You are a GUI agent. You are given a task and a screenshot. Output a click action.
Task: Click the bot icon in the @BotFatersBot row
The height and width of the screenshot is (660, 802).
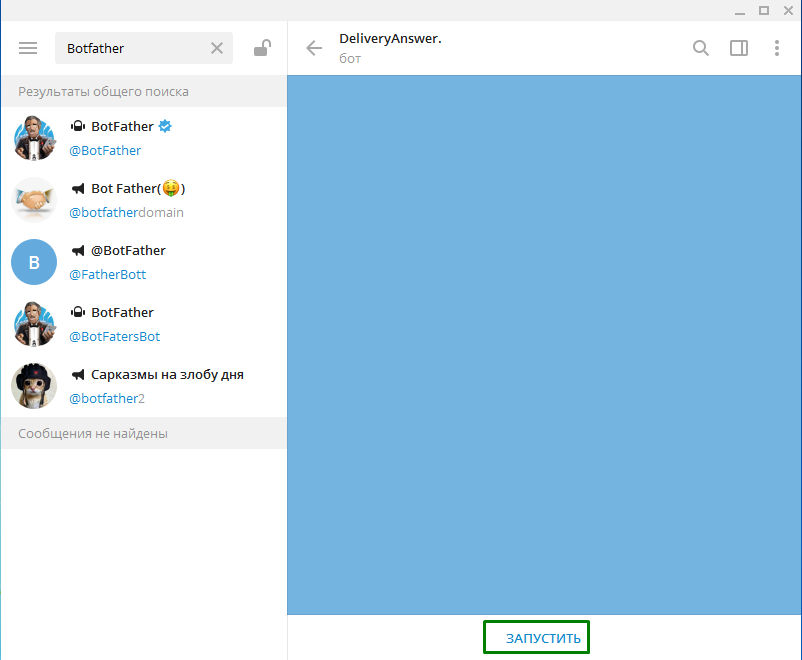[78, 312]
